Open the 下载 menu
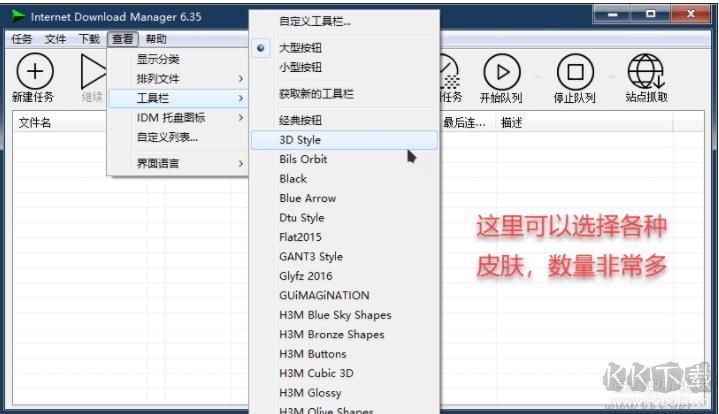Image resolution: width=719 pixels, height=414 pixels. click(89, 39)
